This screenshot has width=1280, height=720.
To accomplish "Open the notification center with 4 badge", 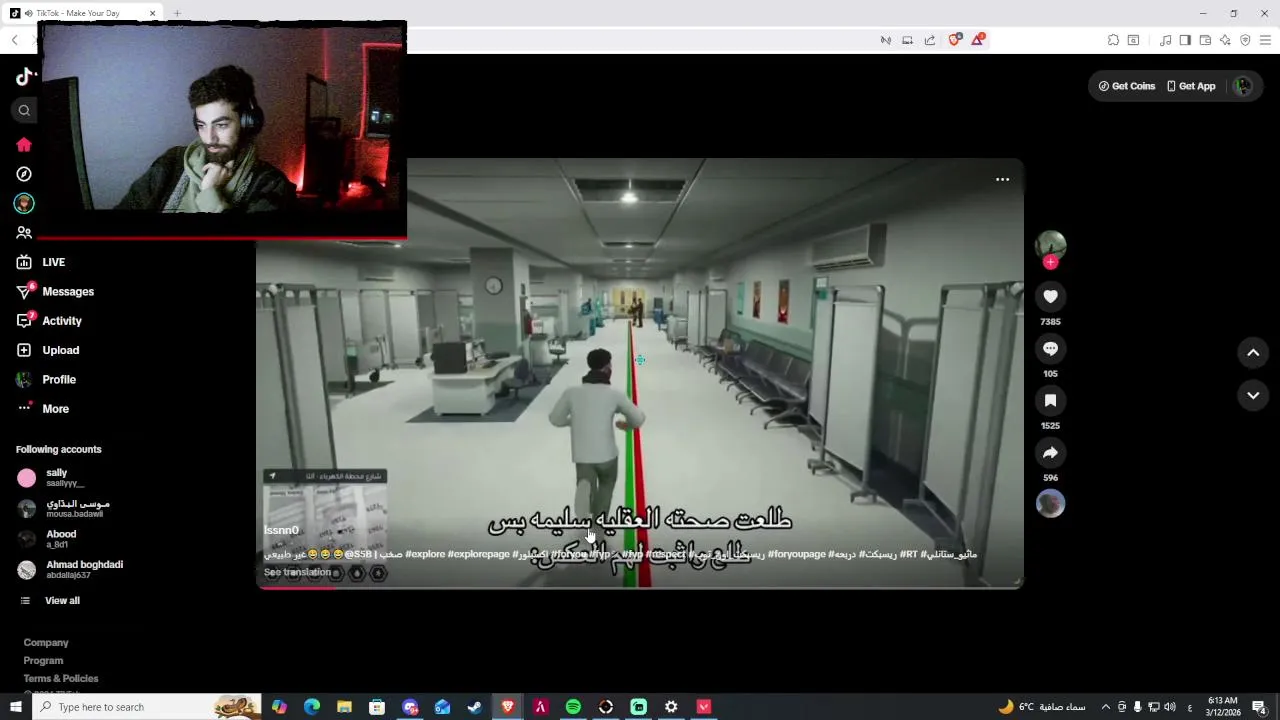I will tap(1260, 707).
